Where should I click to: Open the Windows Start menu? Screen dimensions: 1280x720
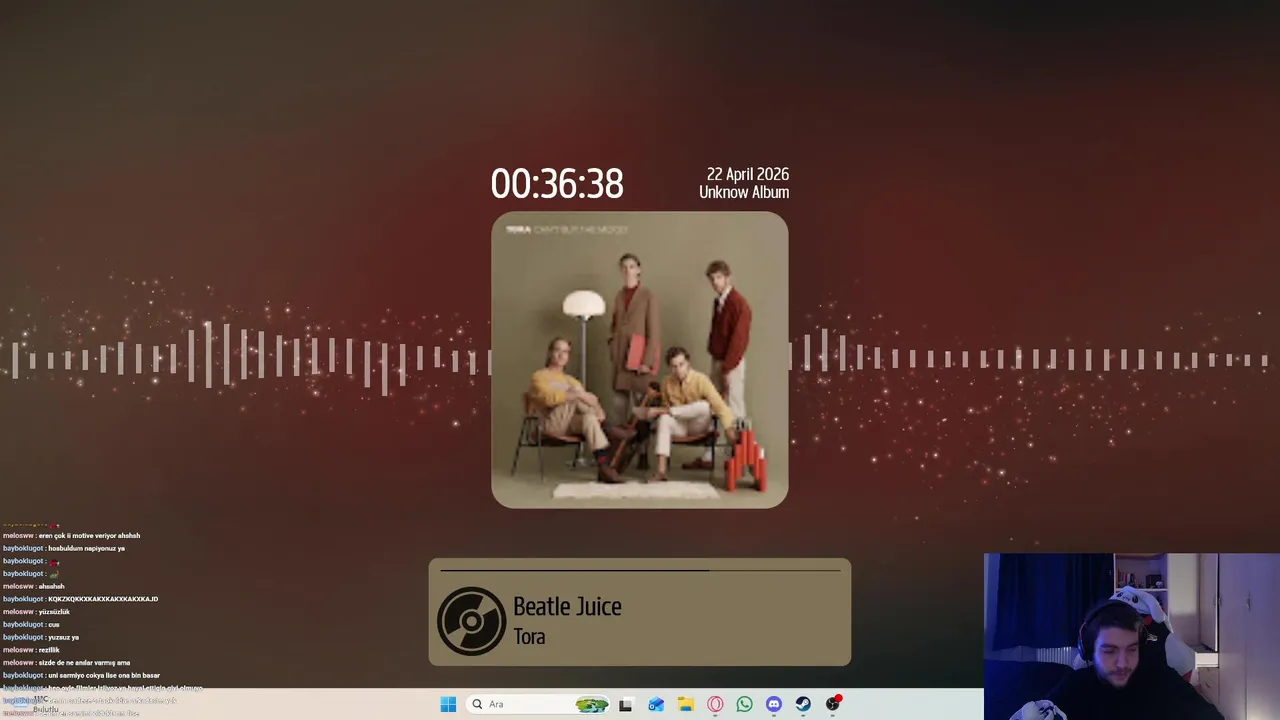448,704
